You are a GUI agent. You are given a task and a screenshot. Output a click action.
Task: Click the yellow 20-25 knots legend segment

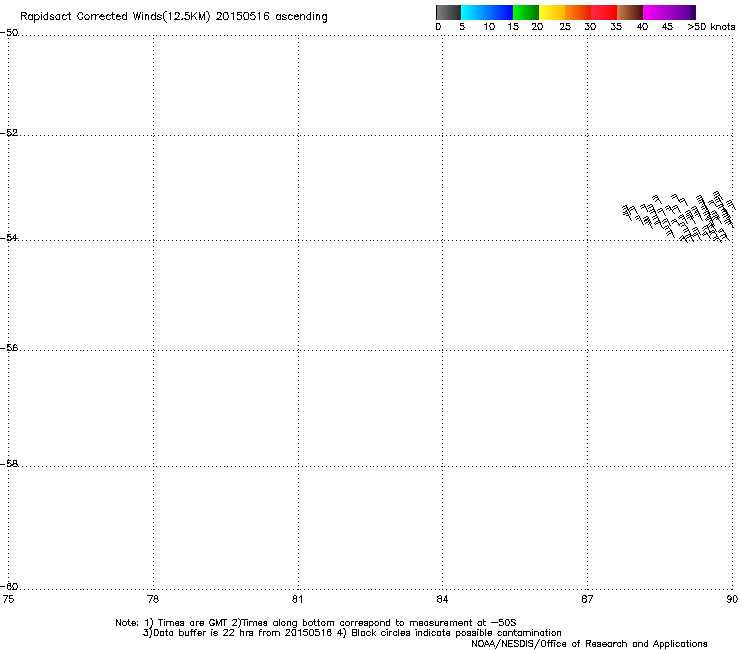552,12
